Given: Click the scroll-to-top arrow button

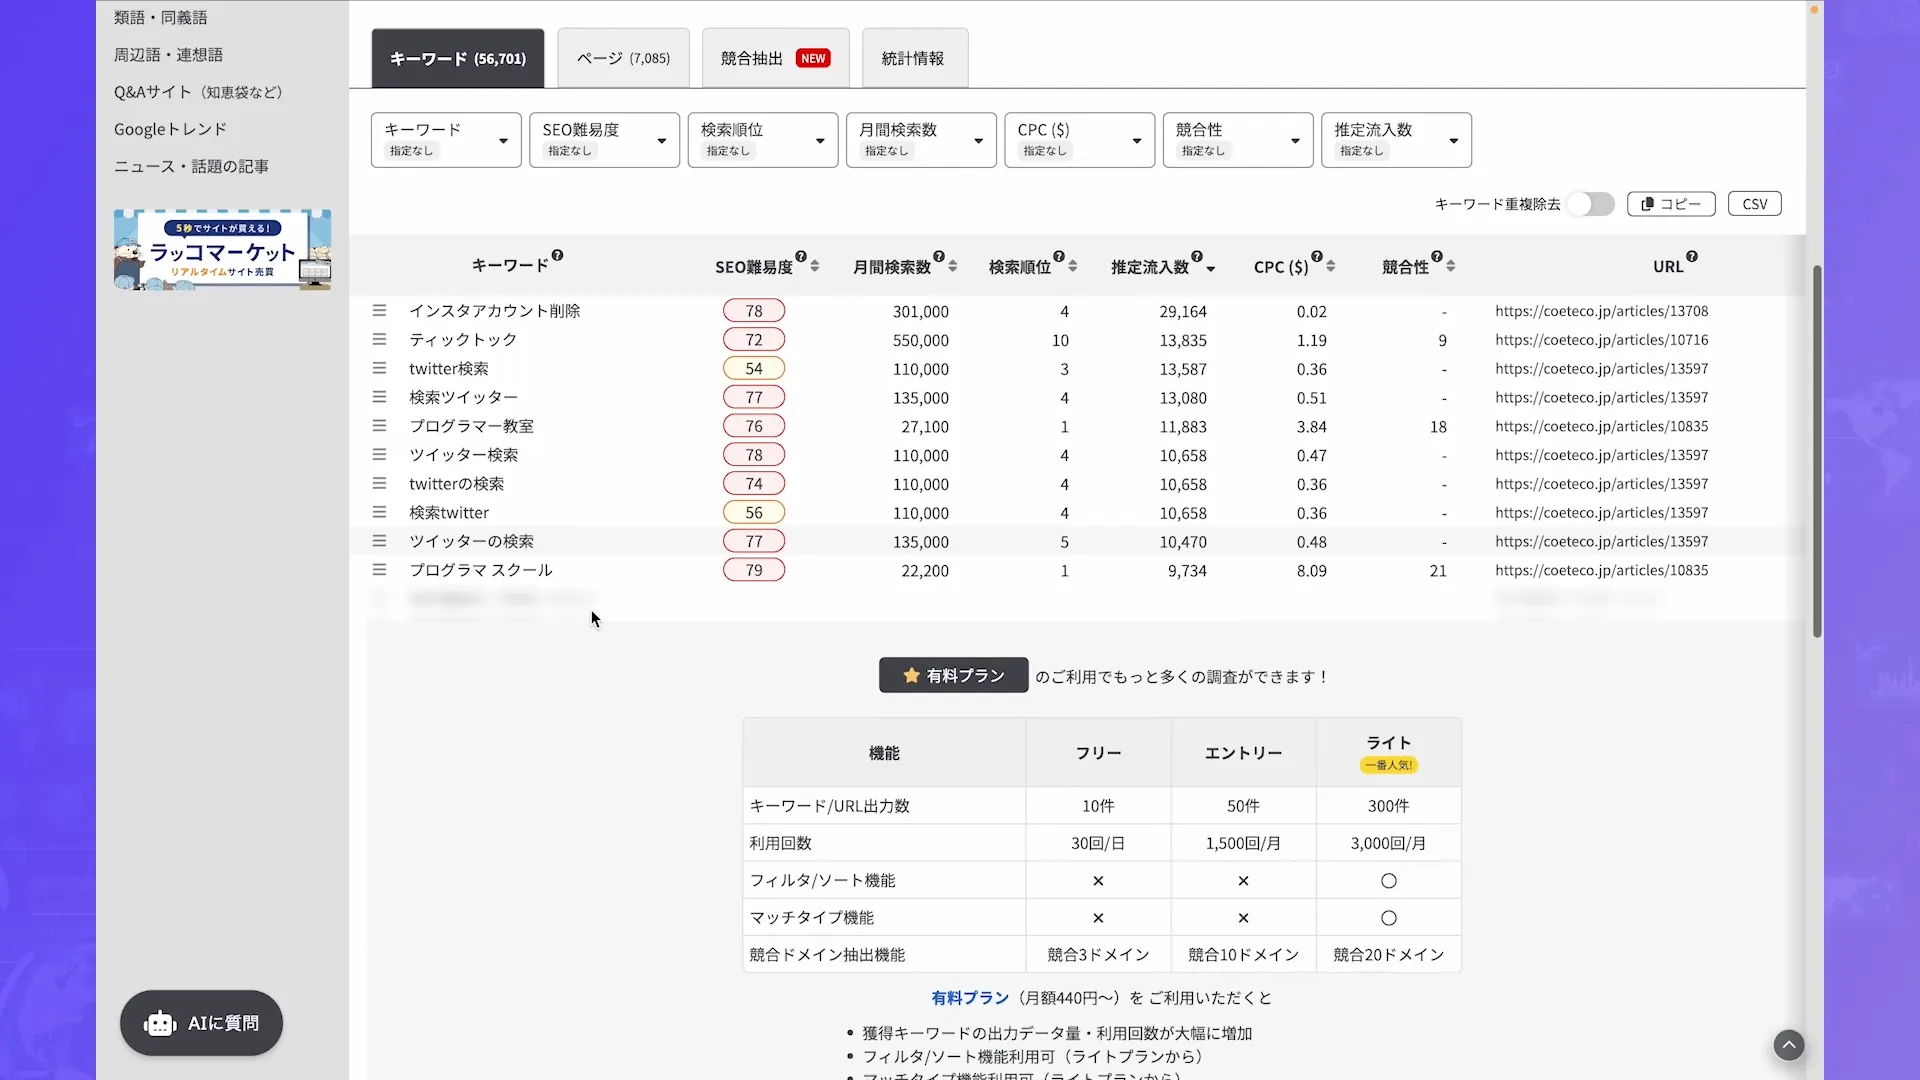Looking at the screenshot, I should click(1789, 1045).
